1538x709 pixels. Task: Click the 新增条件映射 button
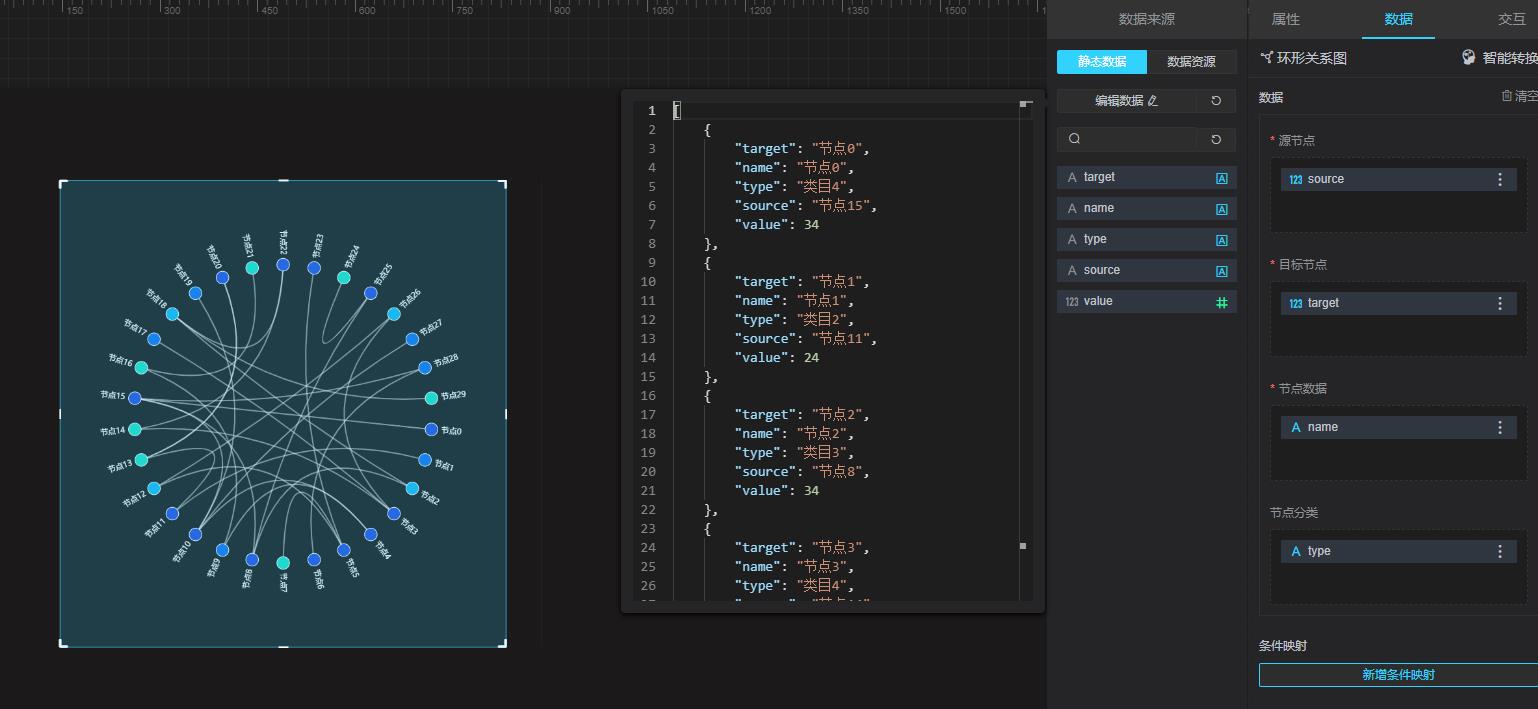click(1398, 675)
